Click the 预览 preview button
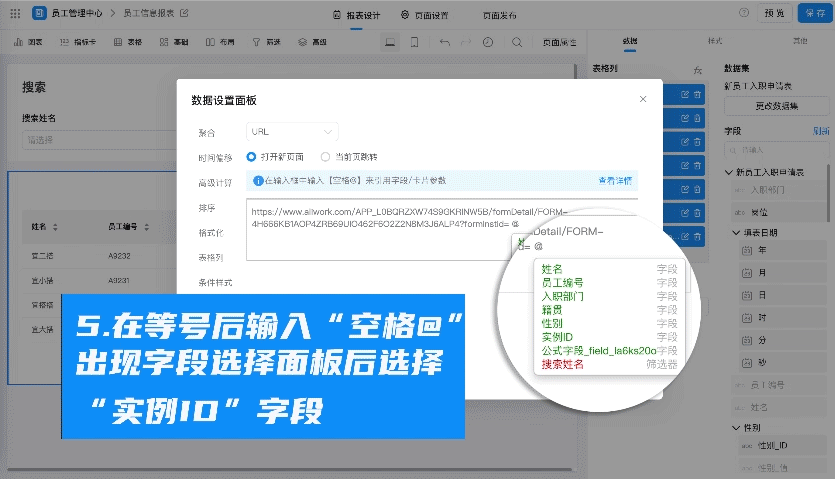The height and width of the screenshot is (479, 835). 774,13
